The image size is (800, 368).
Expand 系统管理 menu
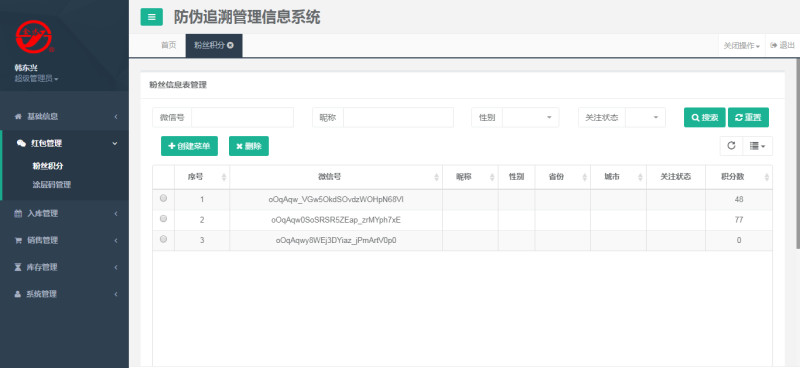pos(64,294)
